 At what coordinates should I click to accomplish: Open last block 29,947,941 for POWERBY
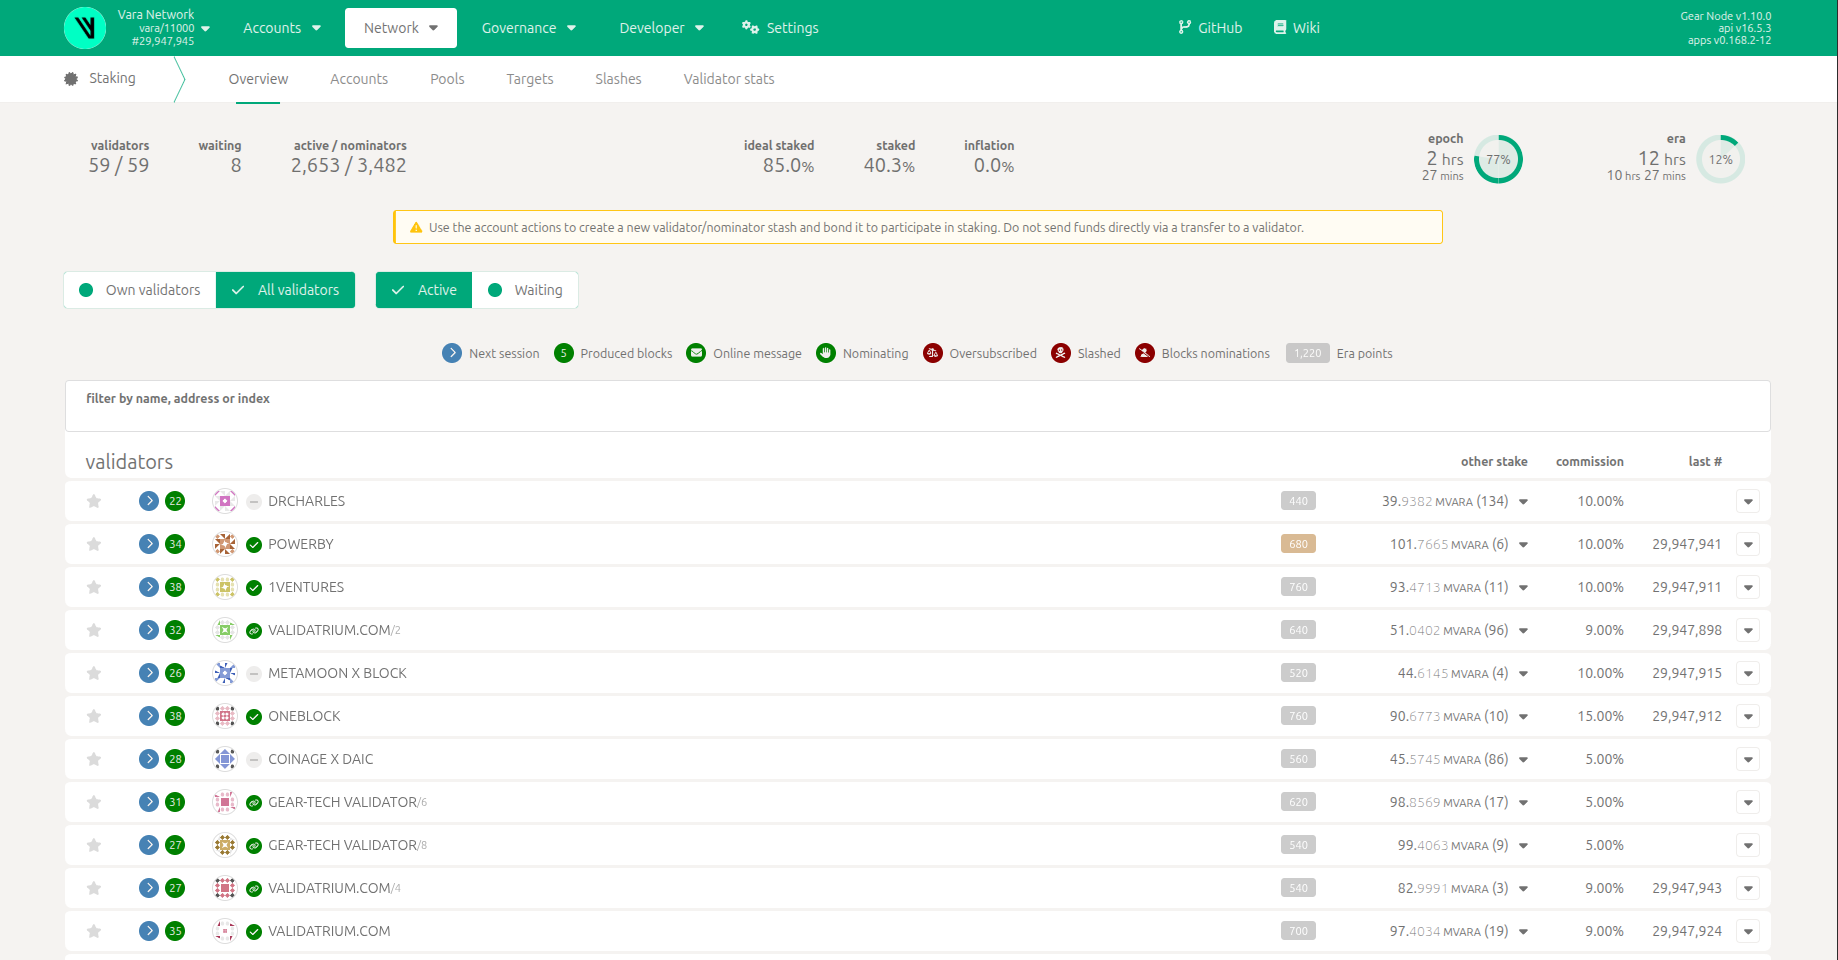[x=1687, y=544]
